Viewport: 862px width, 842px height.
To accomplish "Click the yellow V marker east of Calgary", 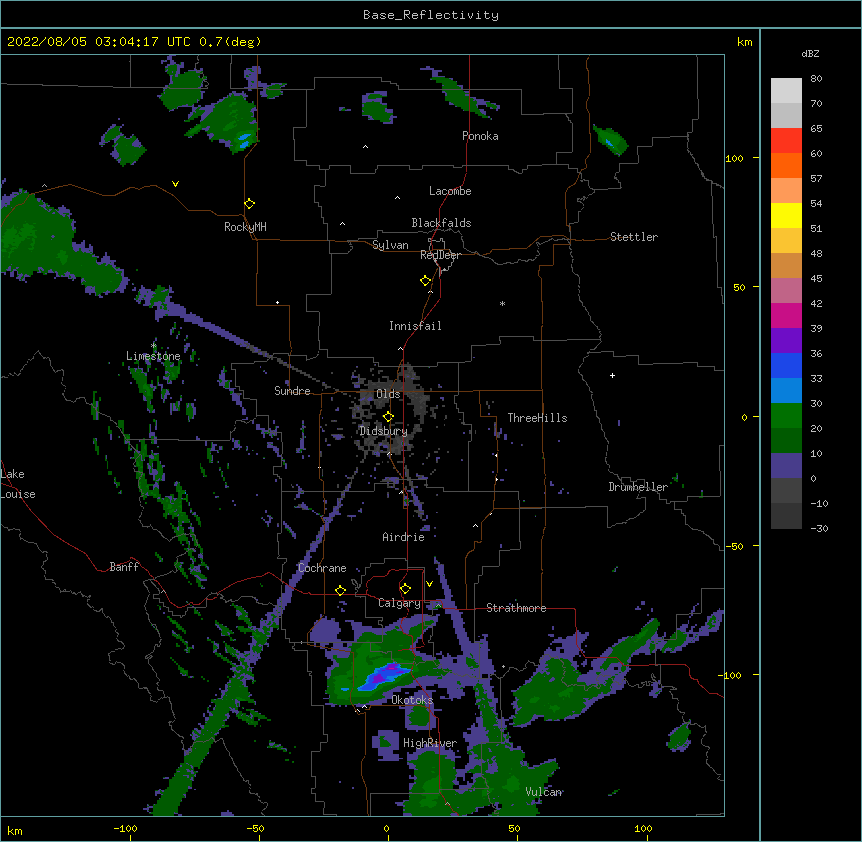I will 429,584.
